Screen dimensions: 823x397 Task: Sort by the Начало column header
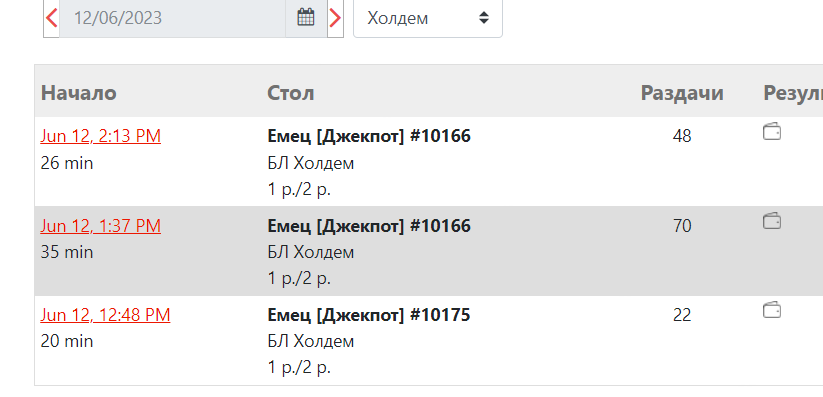(79, 93)
